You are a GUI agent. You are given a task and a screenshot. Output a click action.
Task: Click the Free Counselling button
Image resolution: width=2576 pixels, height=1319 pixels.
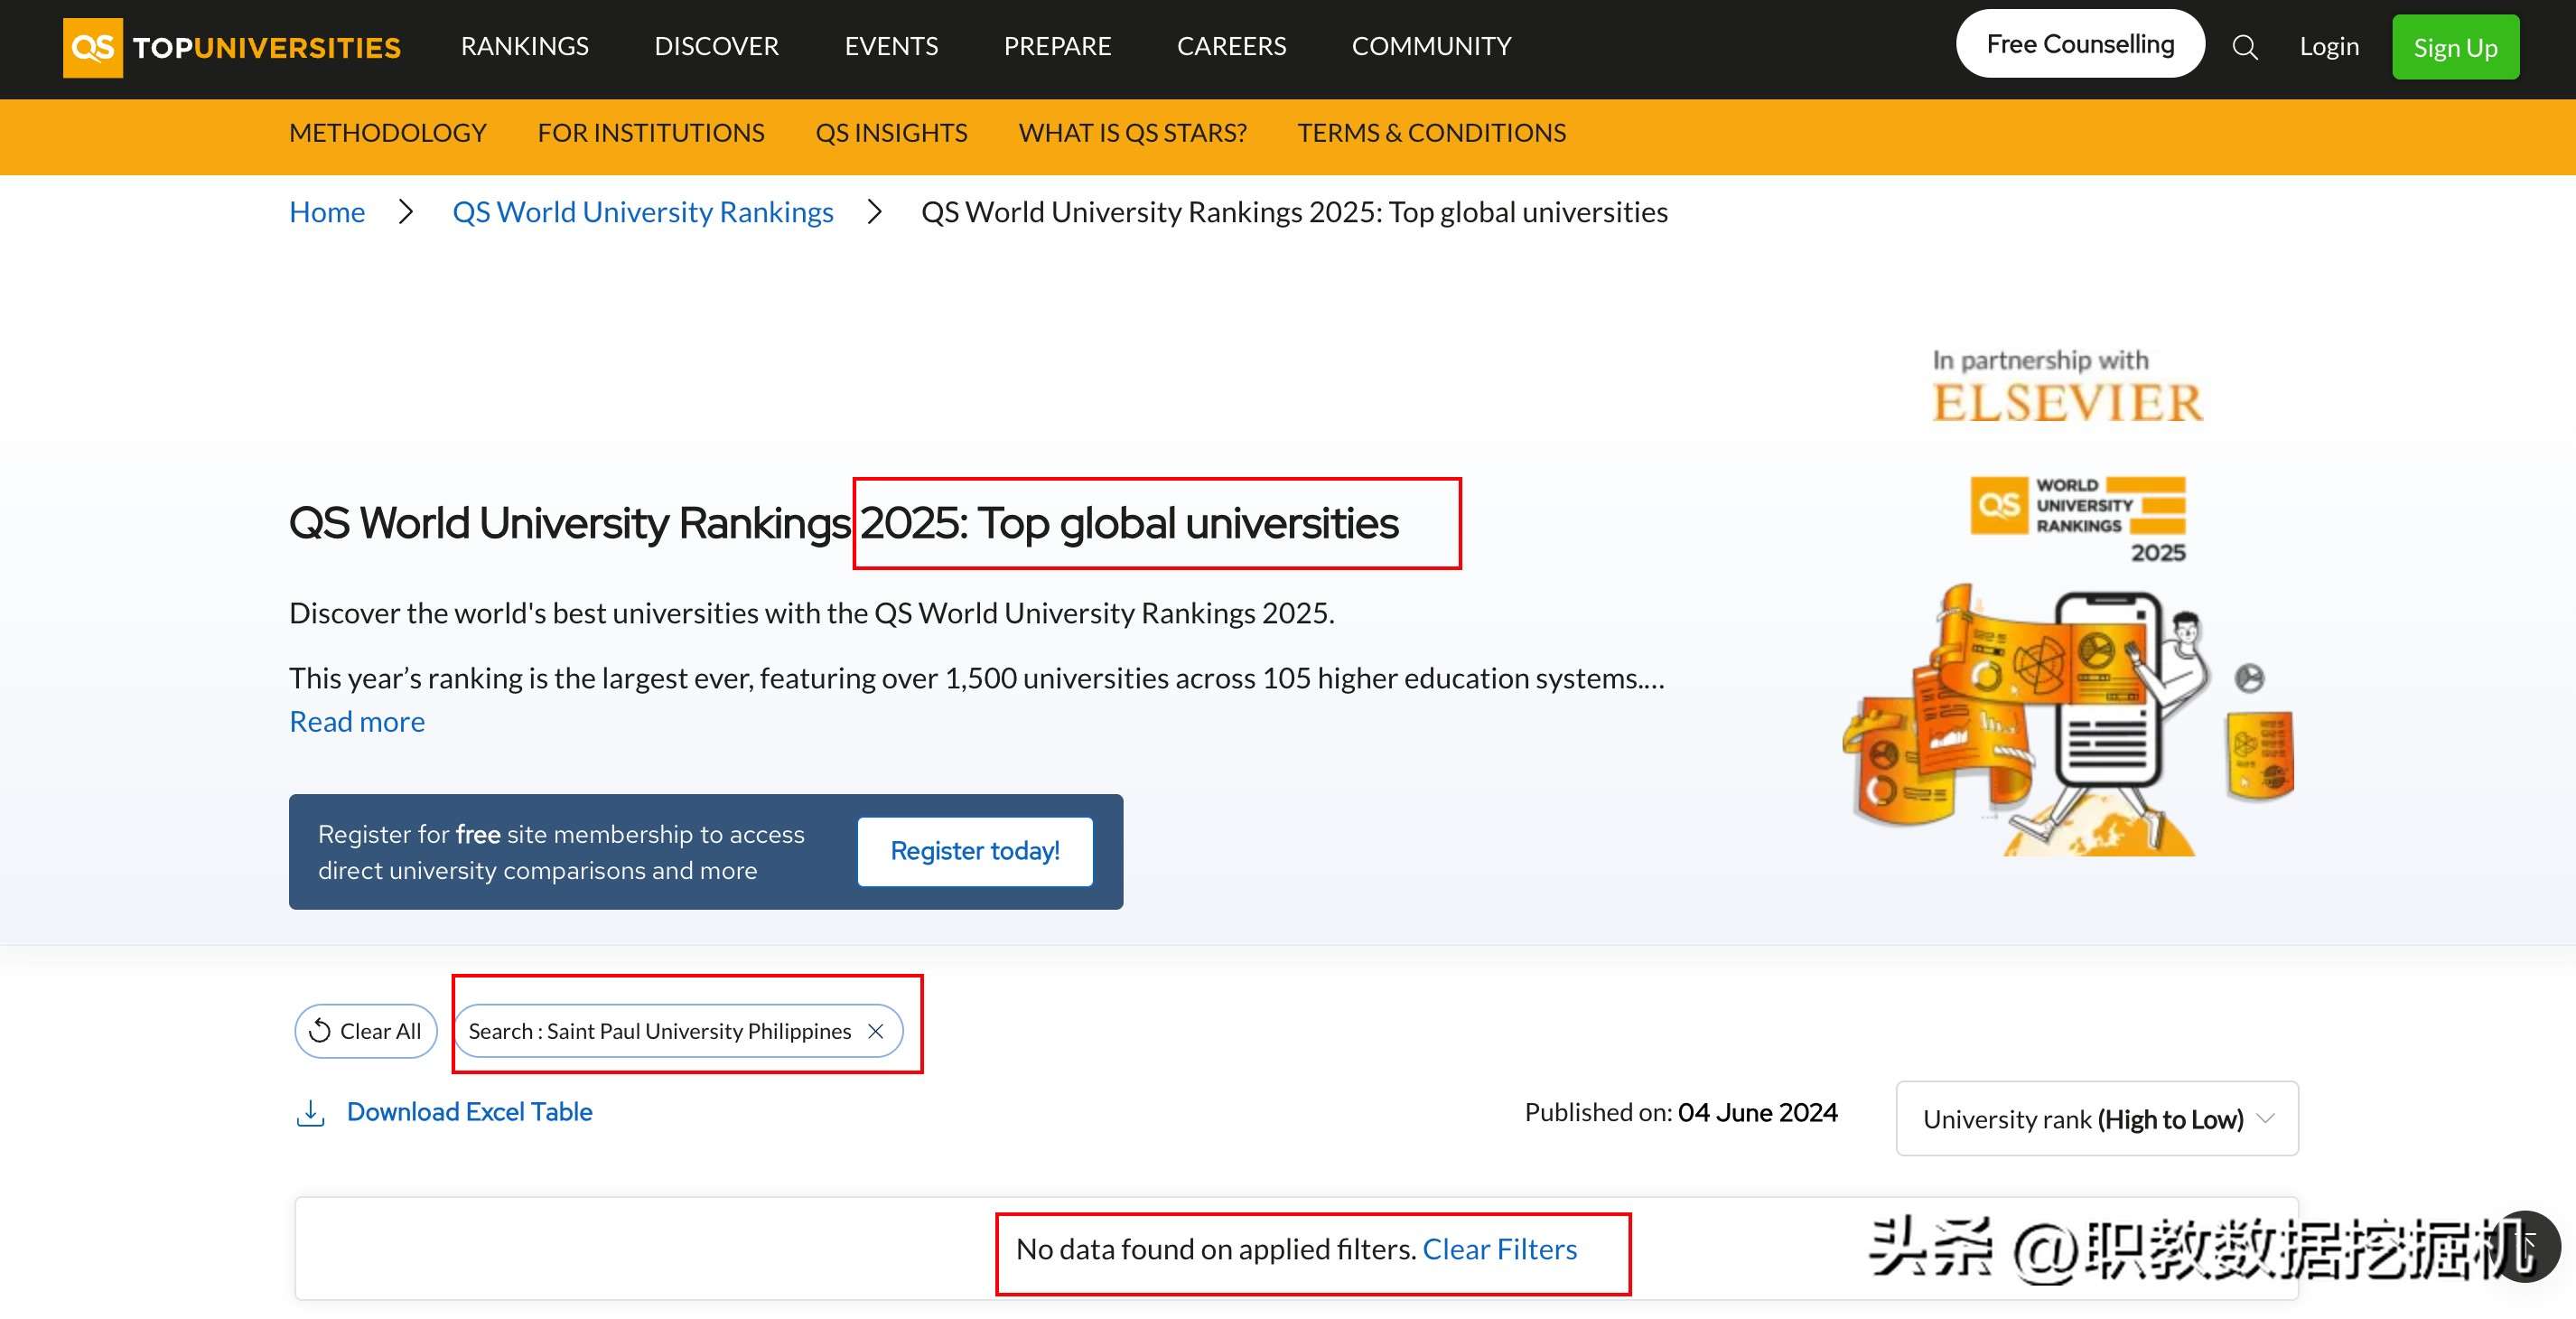2080,44
